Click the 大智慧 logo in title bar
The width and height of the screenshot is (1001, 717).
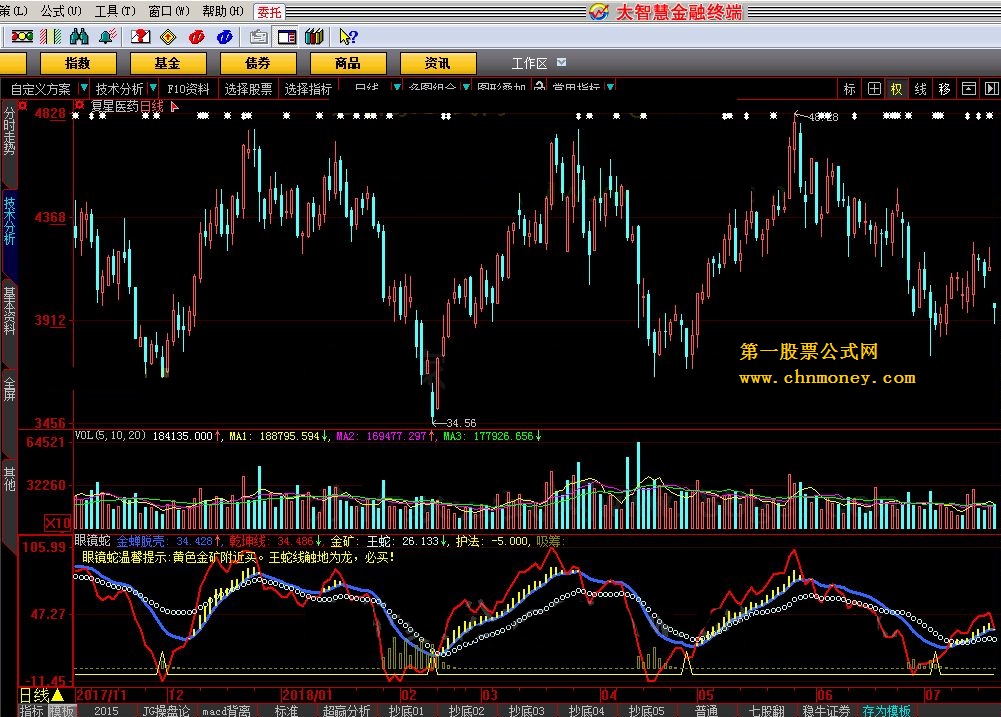599,11
